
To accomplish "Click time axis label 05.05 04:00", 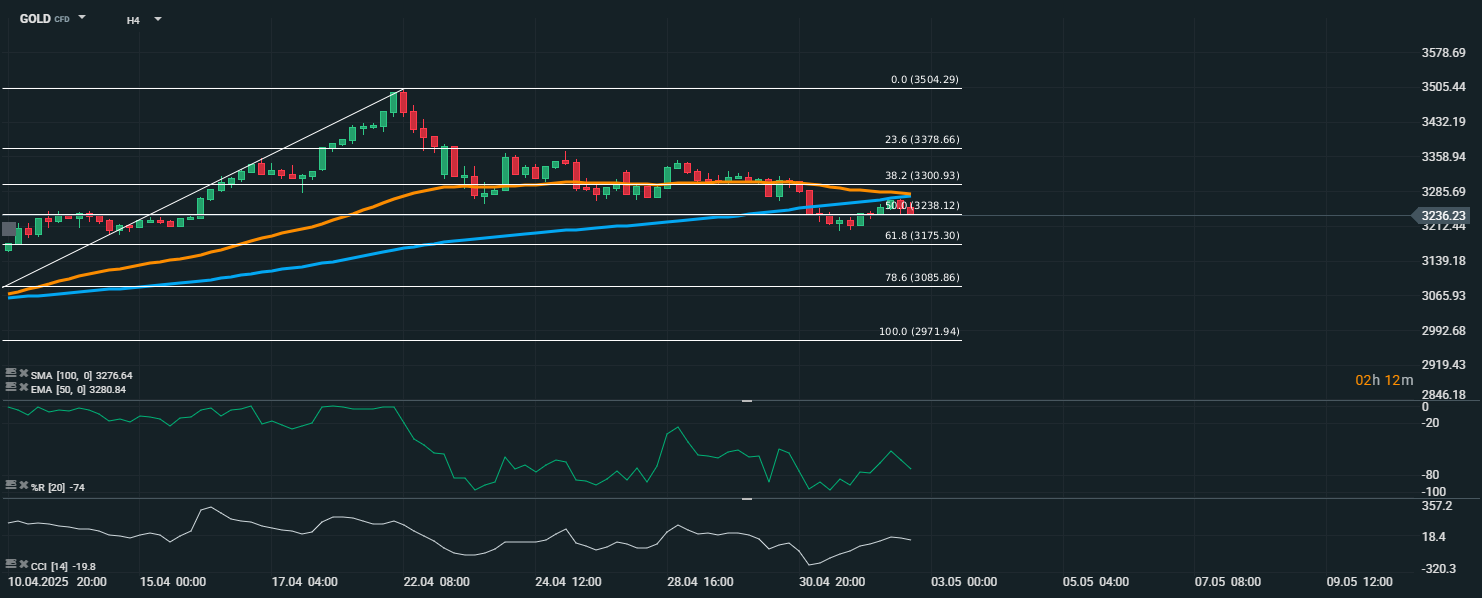I will pyautogui.click(x=1097, y=581).
